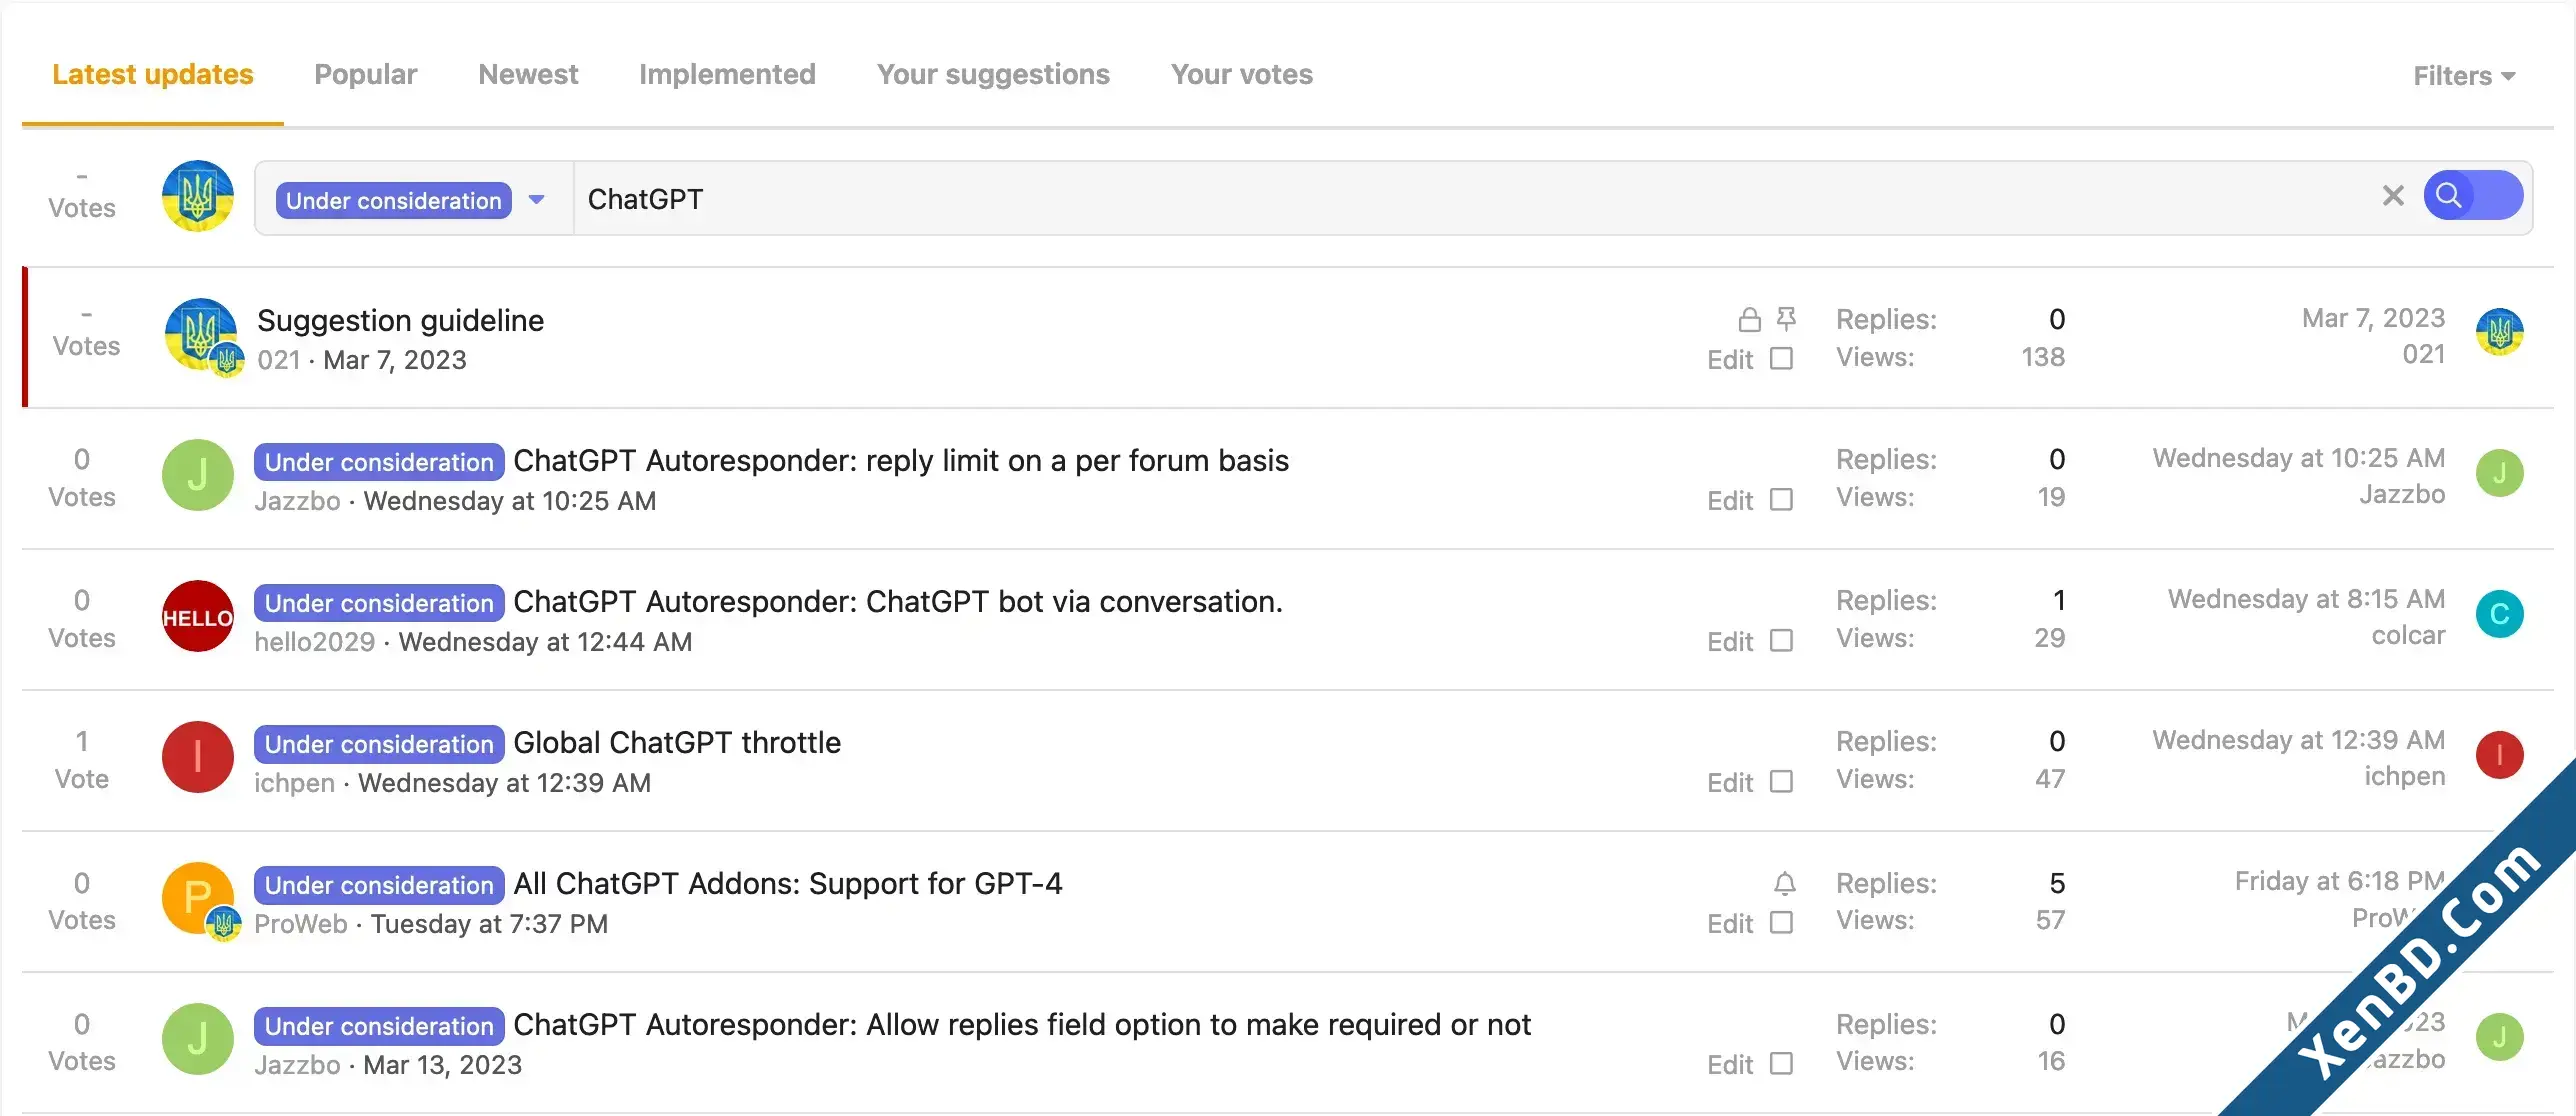
Task: Click the pin icon on Suggestion guideline
Action: (1786, 319)
